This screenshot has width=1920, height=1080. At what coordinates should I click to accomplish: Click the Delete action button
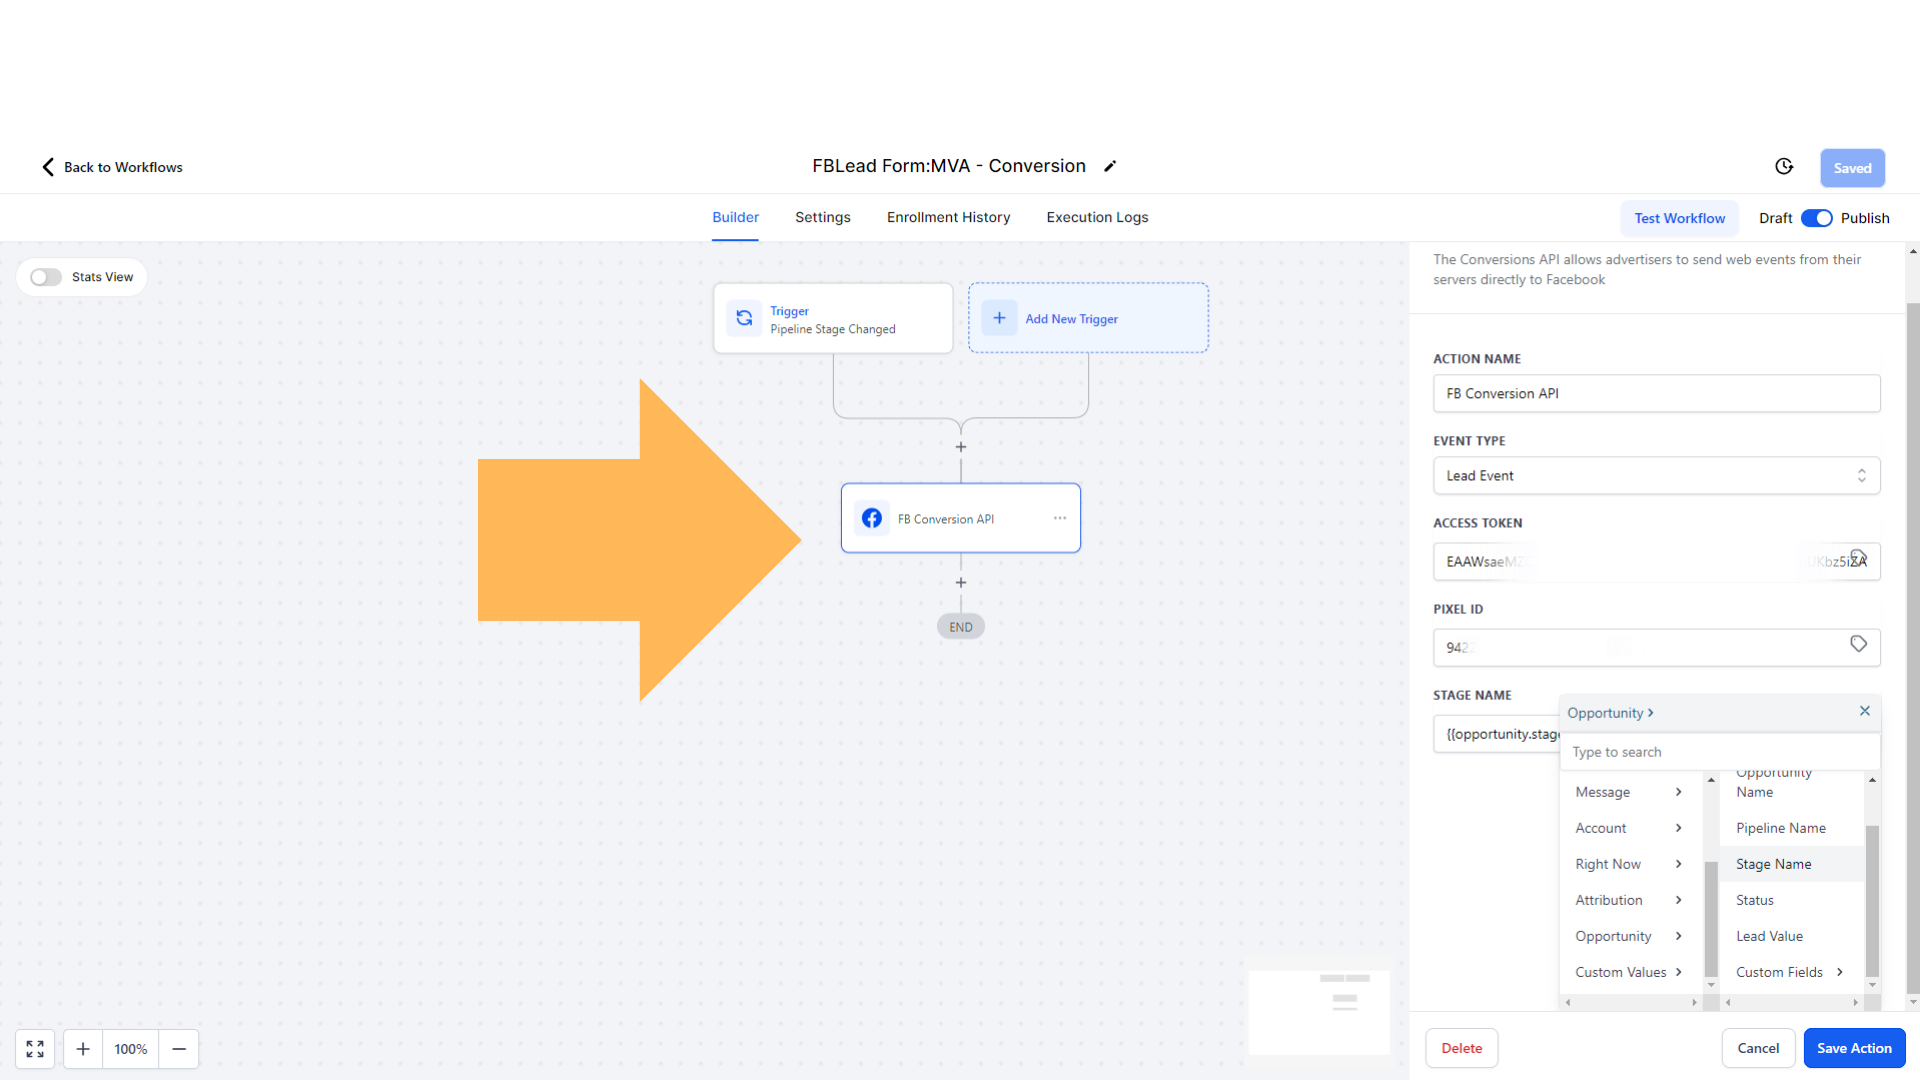tap(1462, 1047)
